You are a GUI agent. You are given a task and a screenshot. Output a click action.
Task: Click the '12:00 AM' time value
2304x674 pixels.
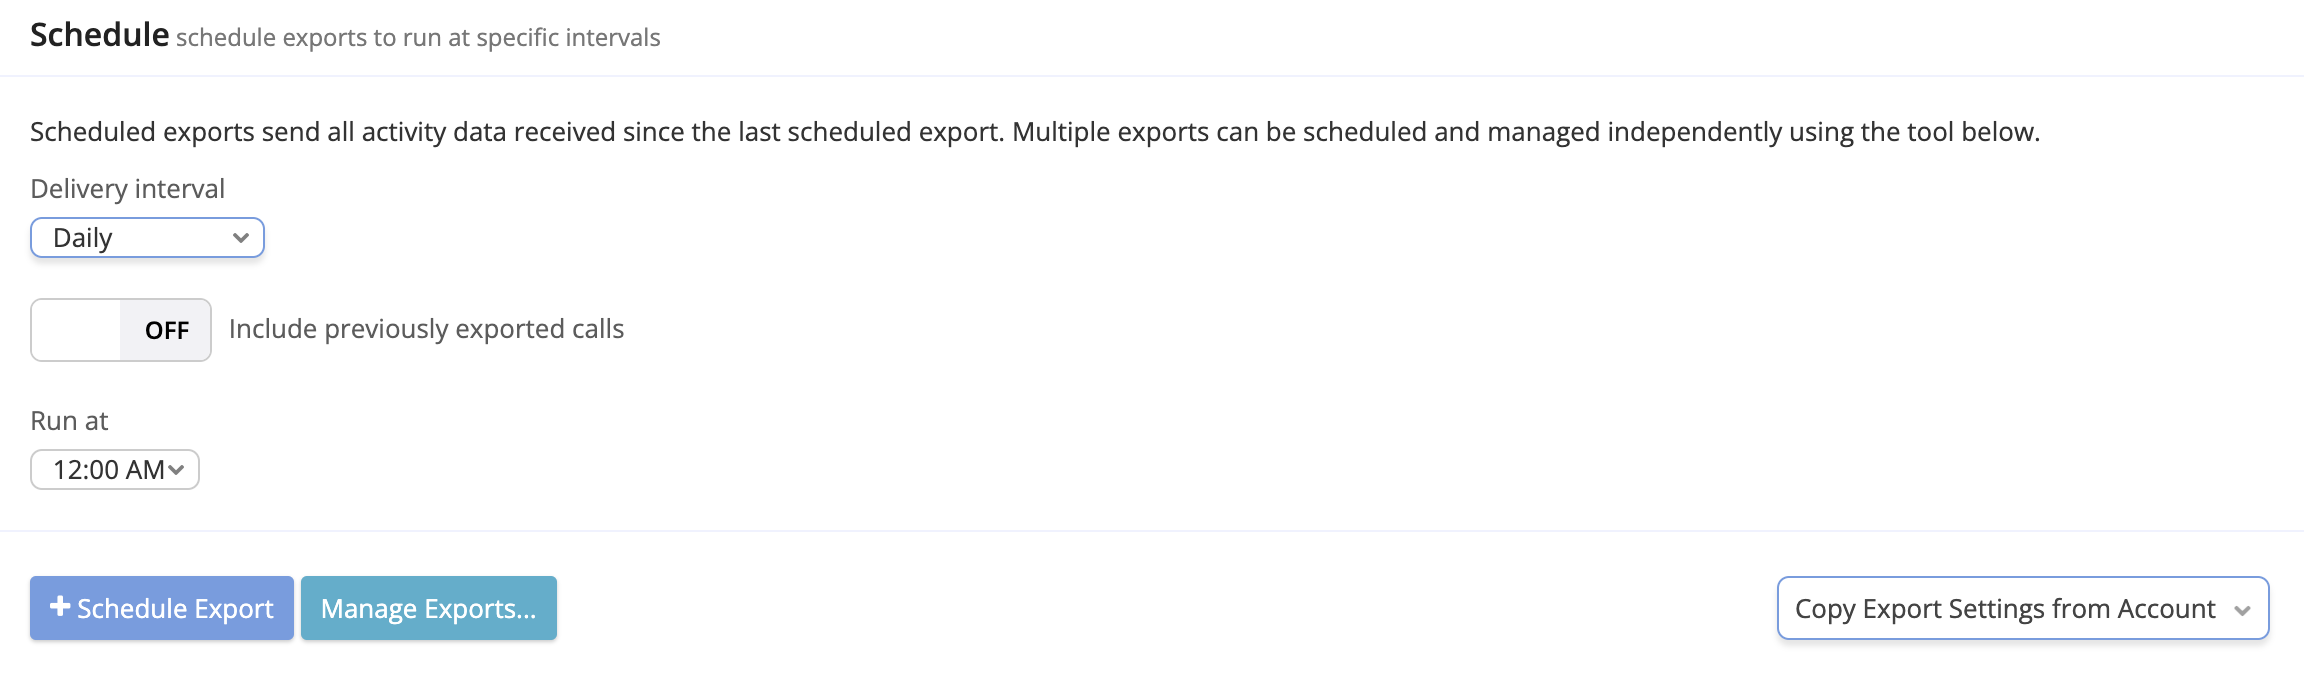pos(108,470)
